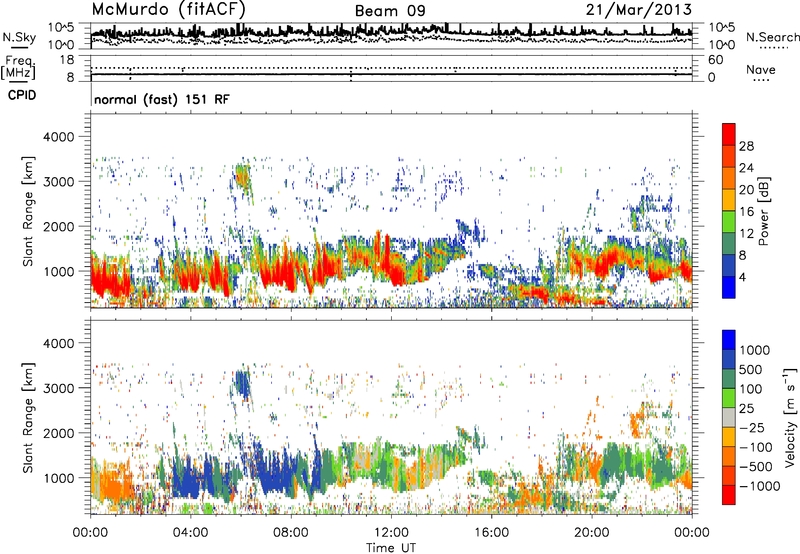Click the '1000' tick on Velocity scale
The width and height of the screenshot is (800, 554).
(754, 350)
